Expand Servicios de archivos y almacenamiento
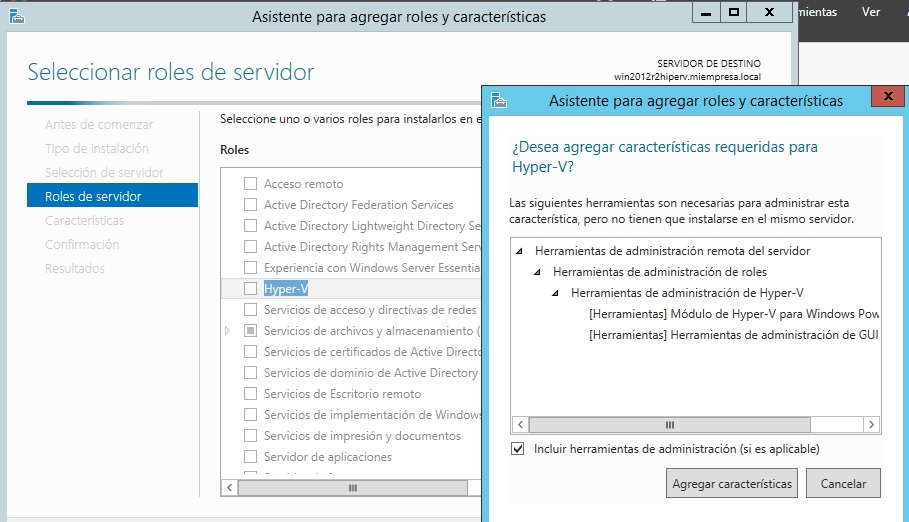909x522 pixels. [228, 331]
